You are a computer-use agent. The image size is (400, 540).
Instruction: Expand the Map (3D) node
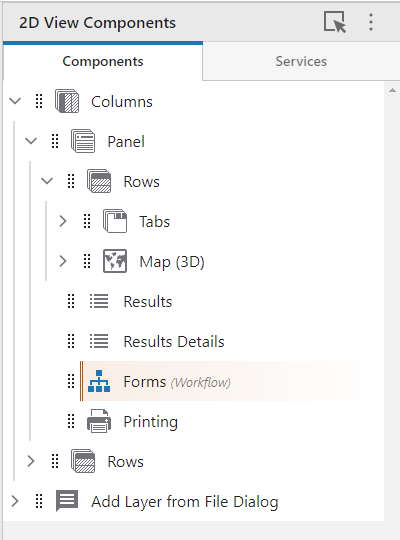point(63,261)
